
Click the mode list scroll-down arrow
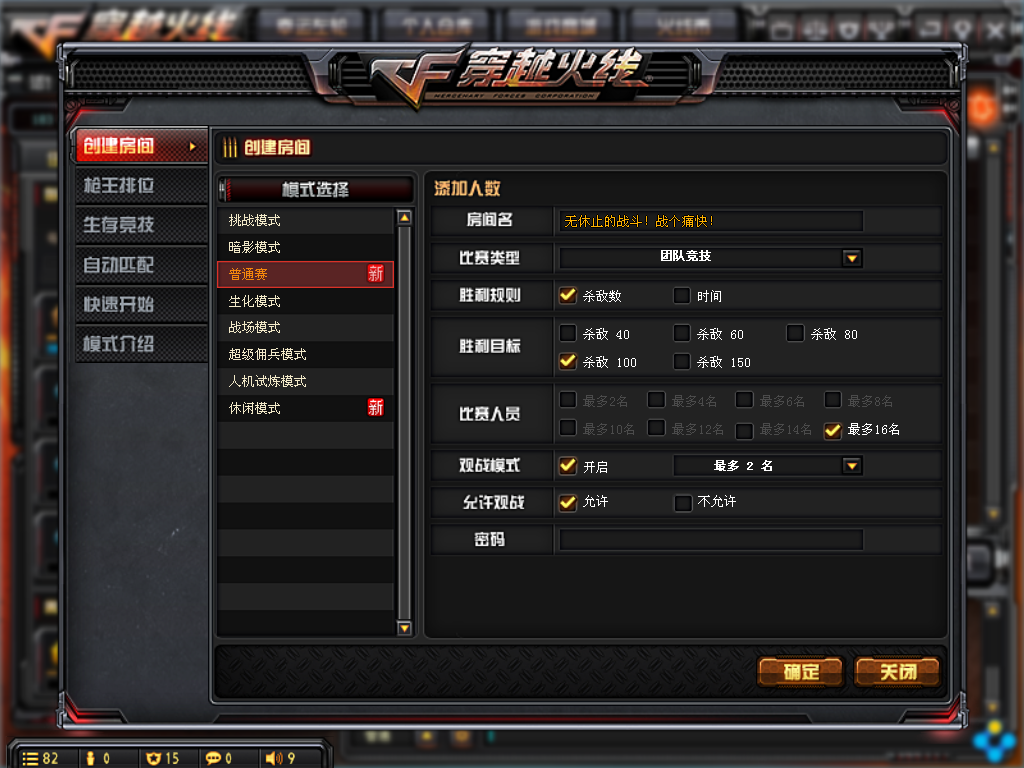point(404,628)
